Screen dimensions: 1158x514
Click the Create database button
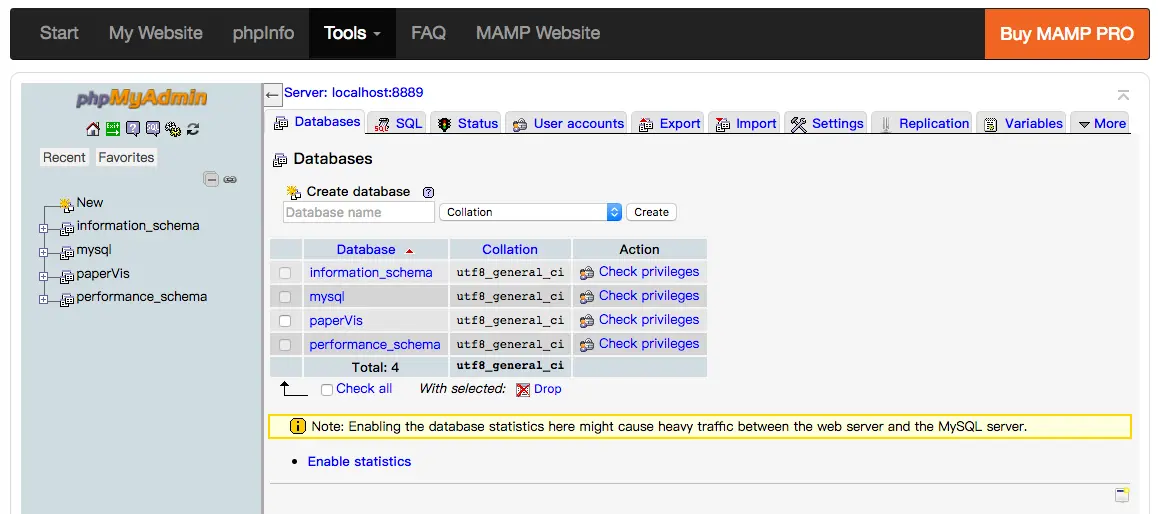pos(651,212)
